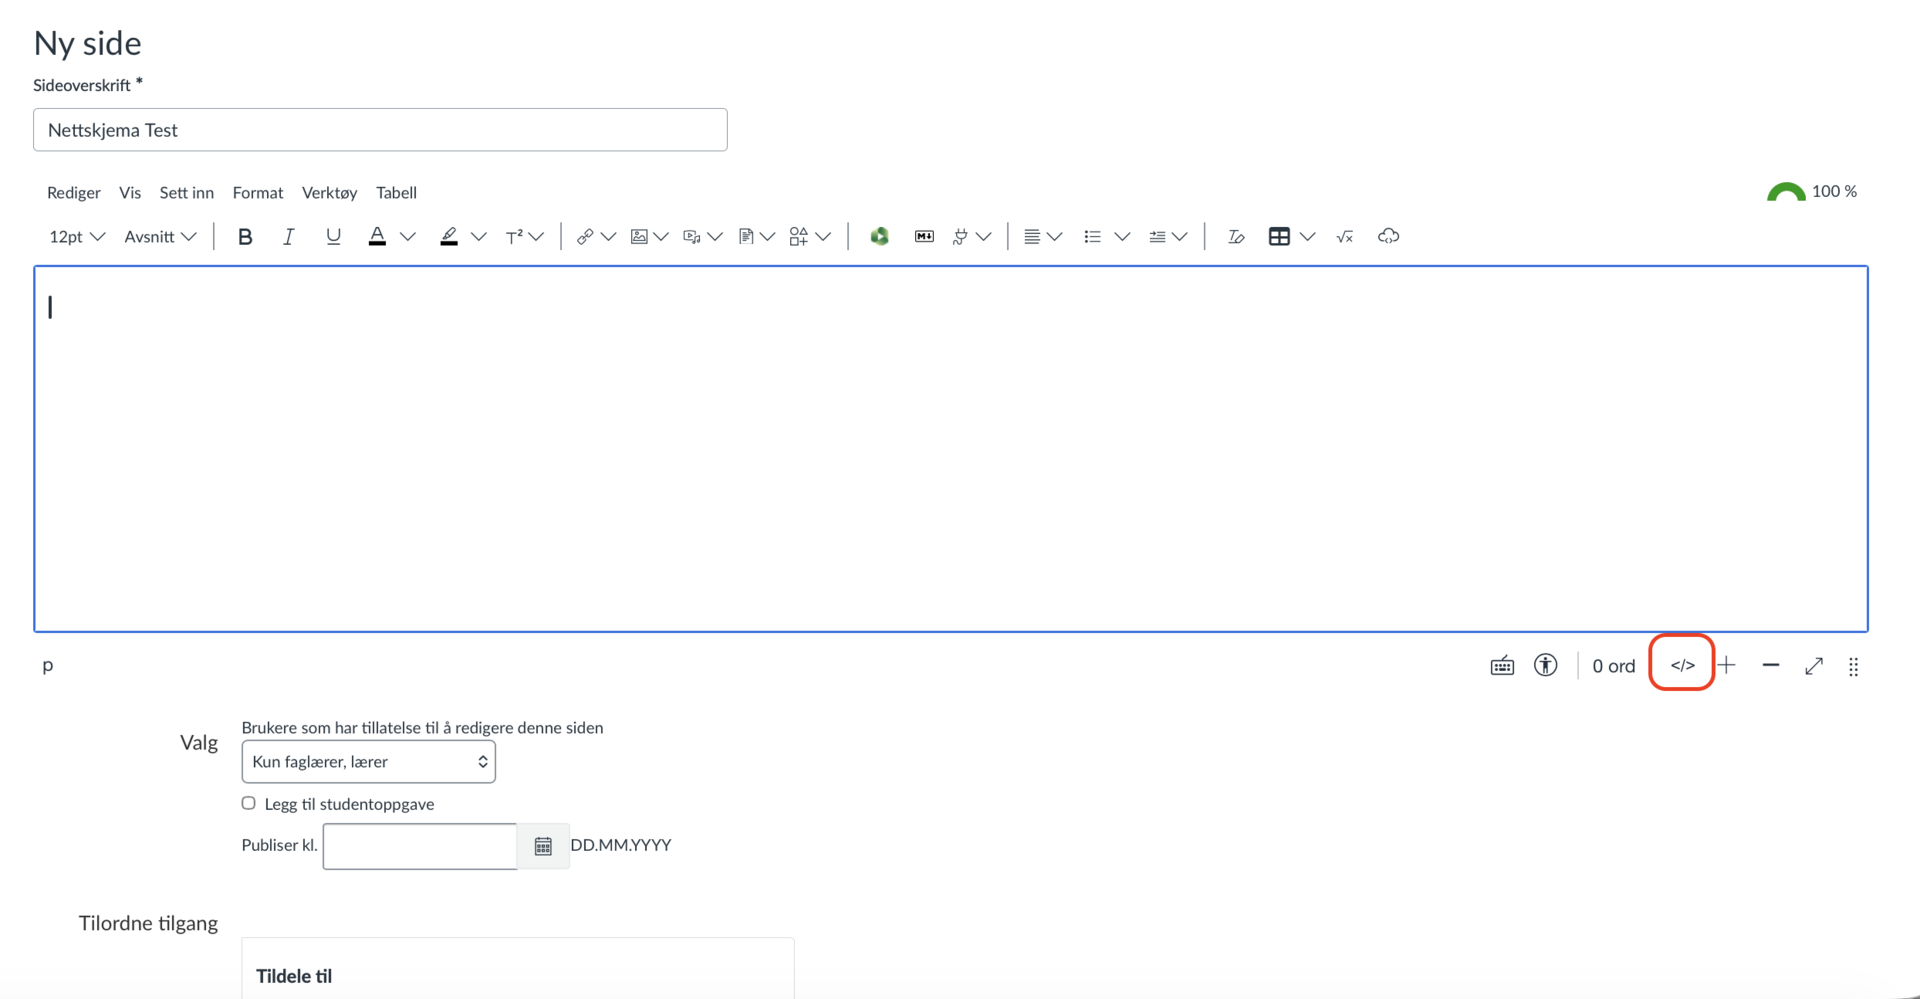Switch to the HTML editor (</>)

pyautogui.click(x=1683, y=666)
